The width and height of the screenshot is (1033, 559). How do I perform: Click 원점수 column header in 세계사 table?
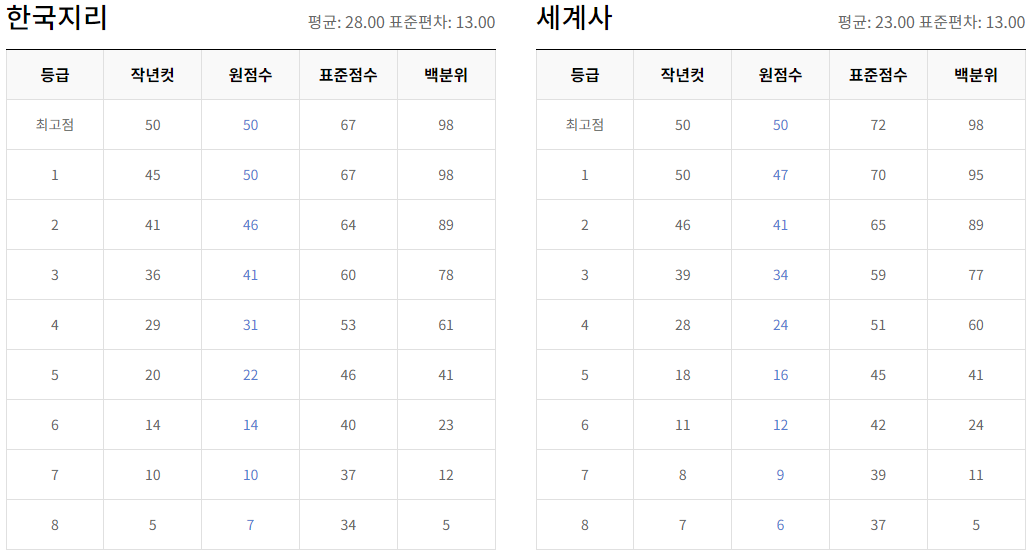(x=780, y=75)
